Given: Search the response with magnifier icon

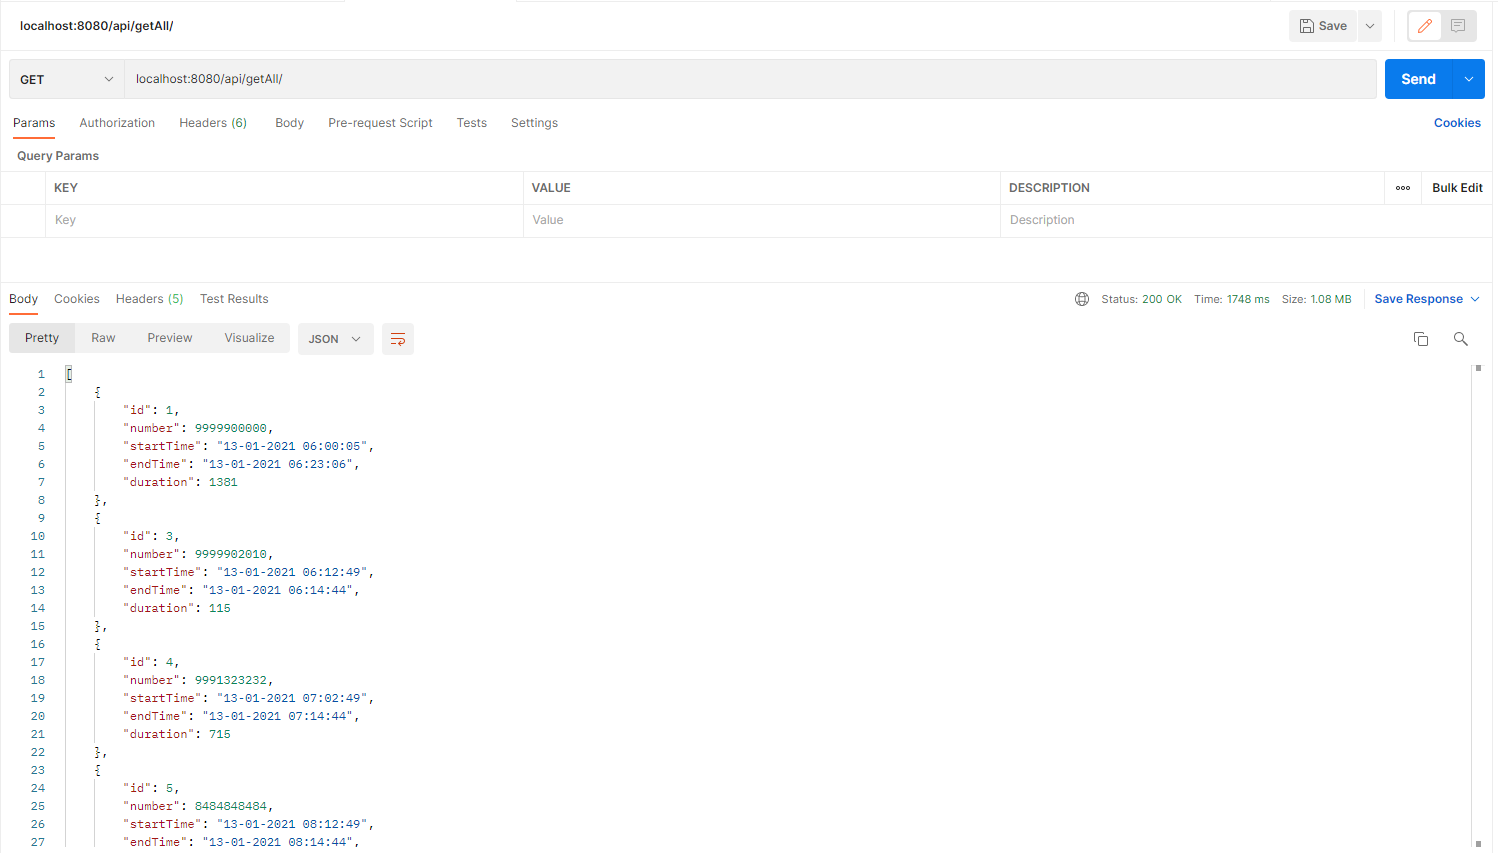Looking at the screenshot, I should click(x=1460, y=339).
